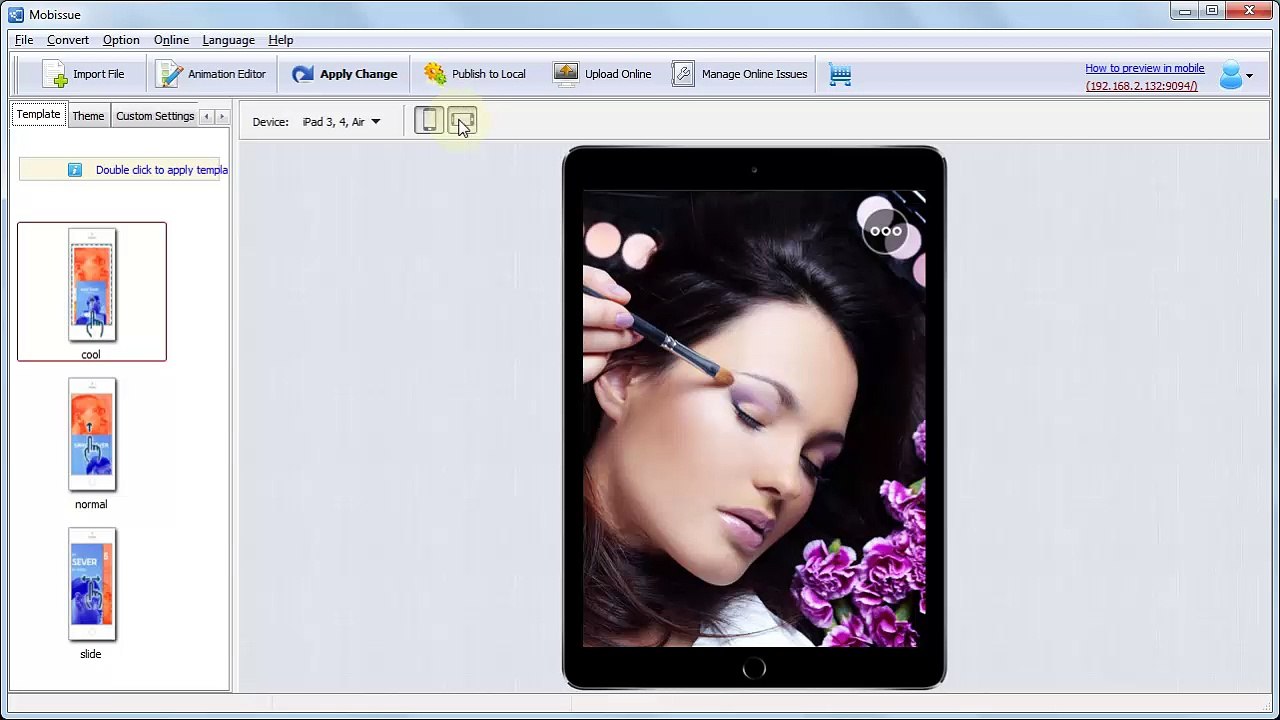Open the Option menu

pos(121,40)
